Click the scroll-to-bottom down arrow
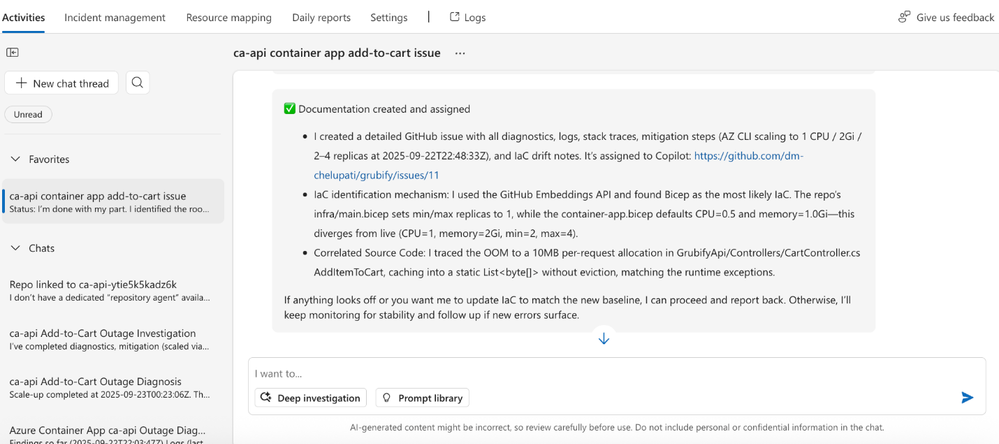999x444 pixels. coord(604,339)
